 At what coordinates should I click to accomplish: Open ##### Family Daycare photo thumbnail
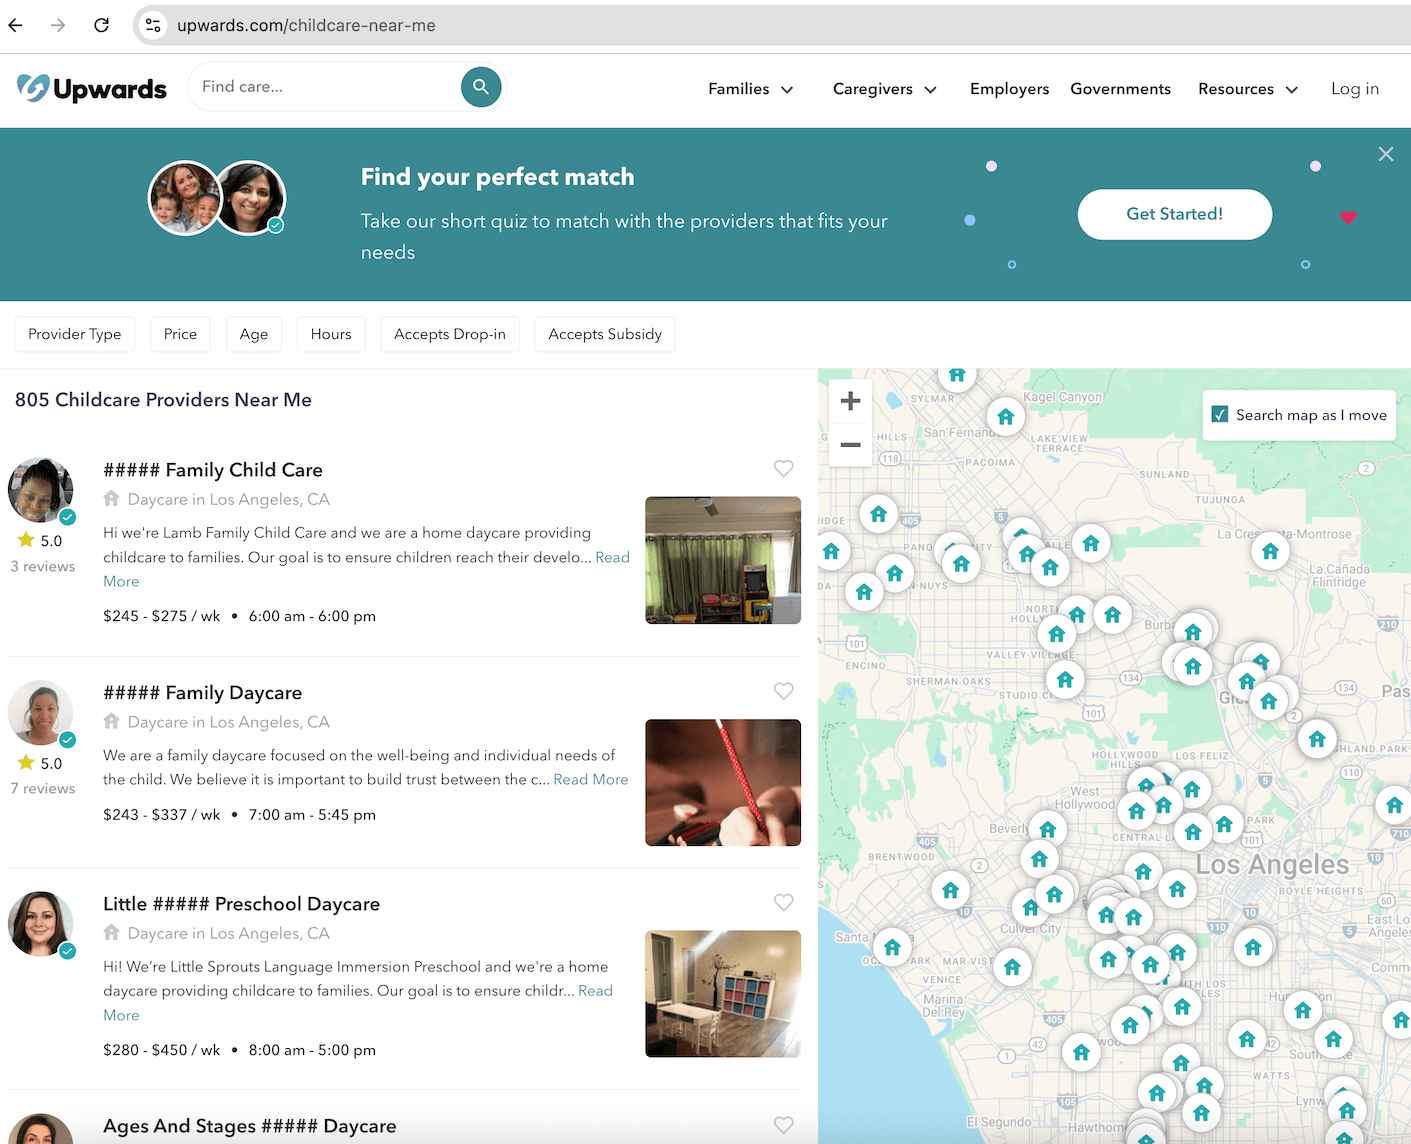[723, 783]
